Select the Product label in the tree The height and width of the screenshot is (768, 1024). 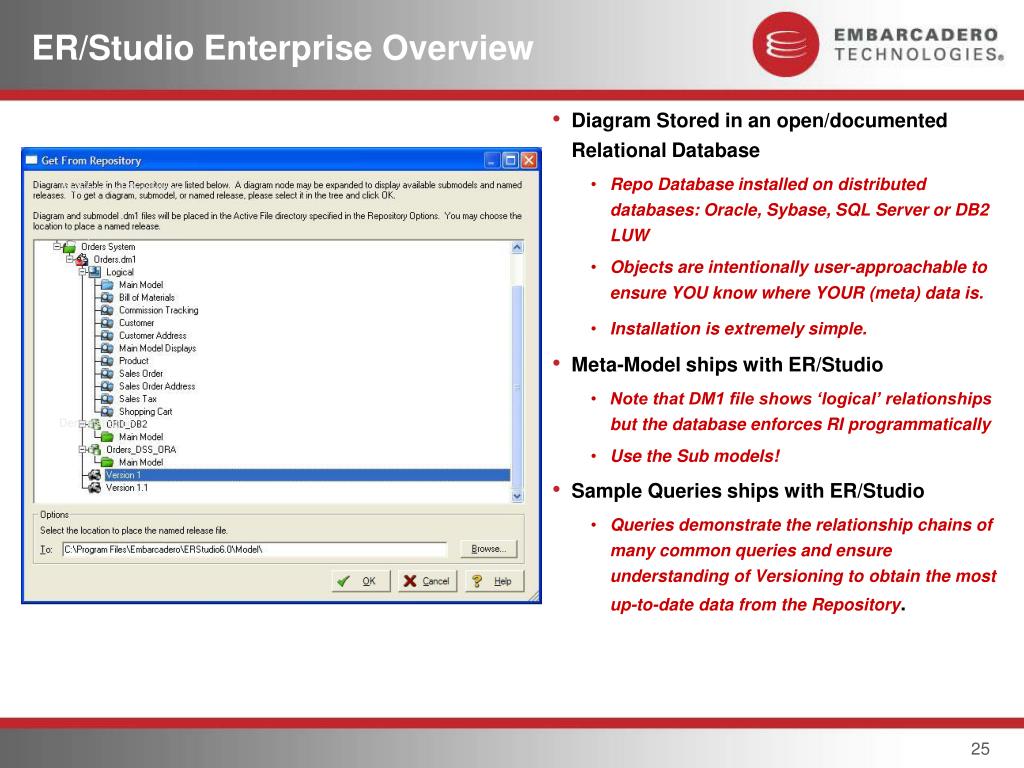point(134,361)
